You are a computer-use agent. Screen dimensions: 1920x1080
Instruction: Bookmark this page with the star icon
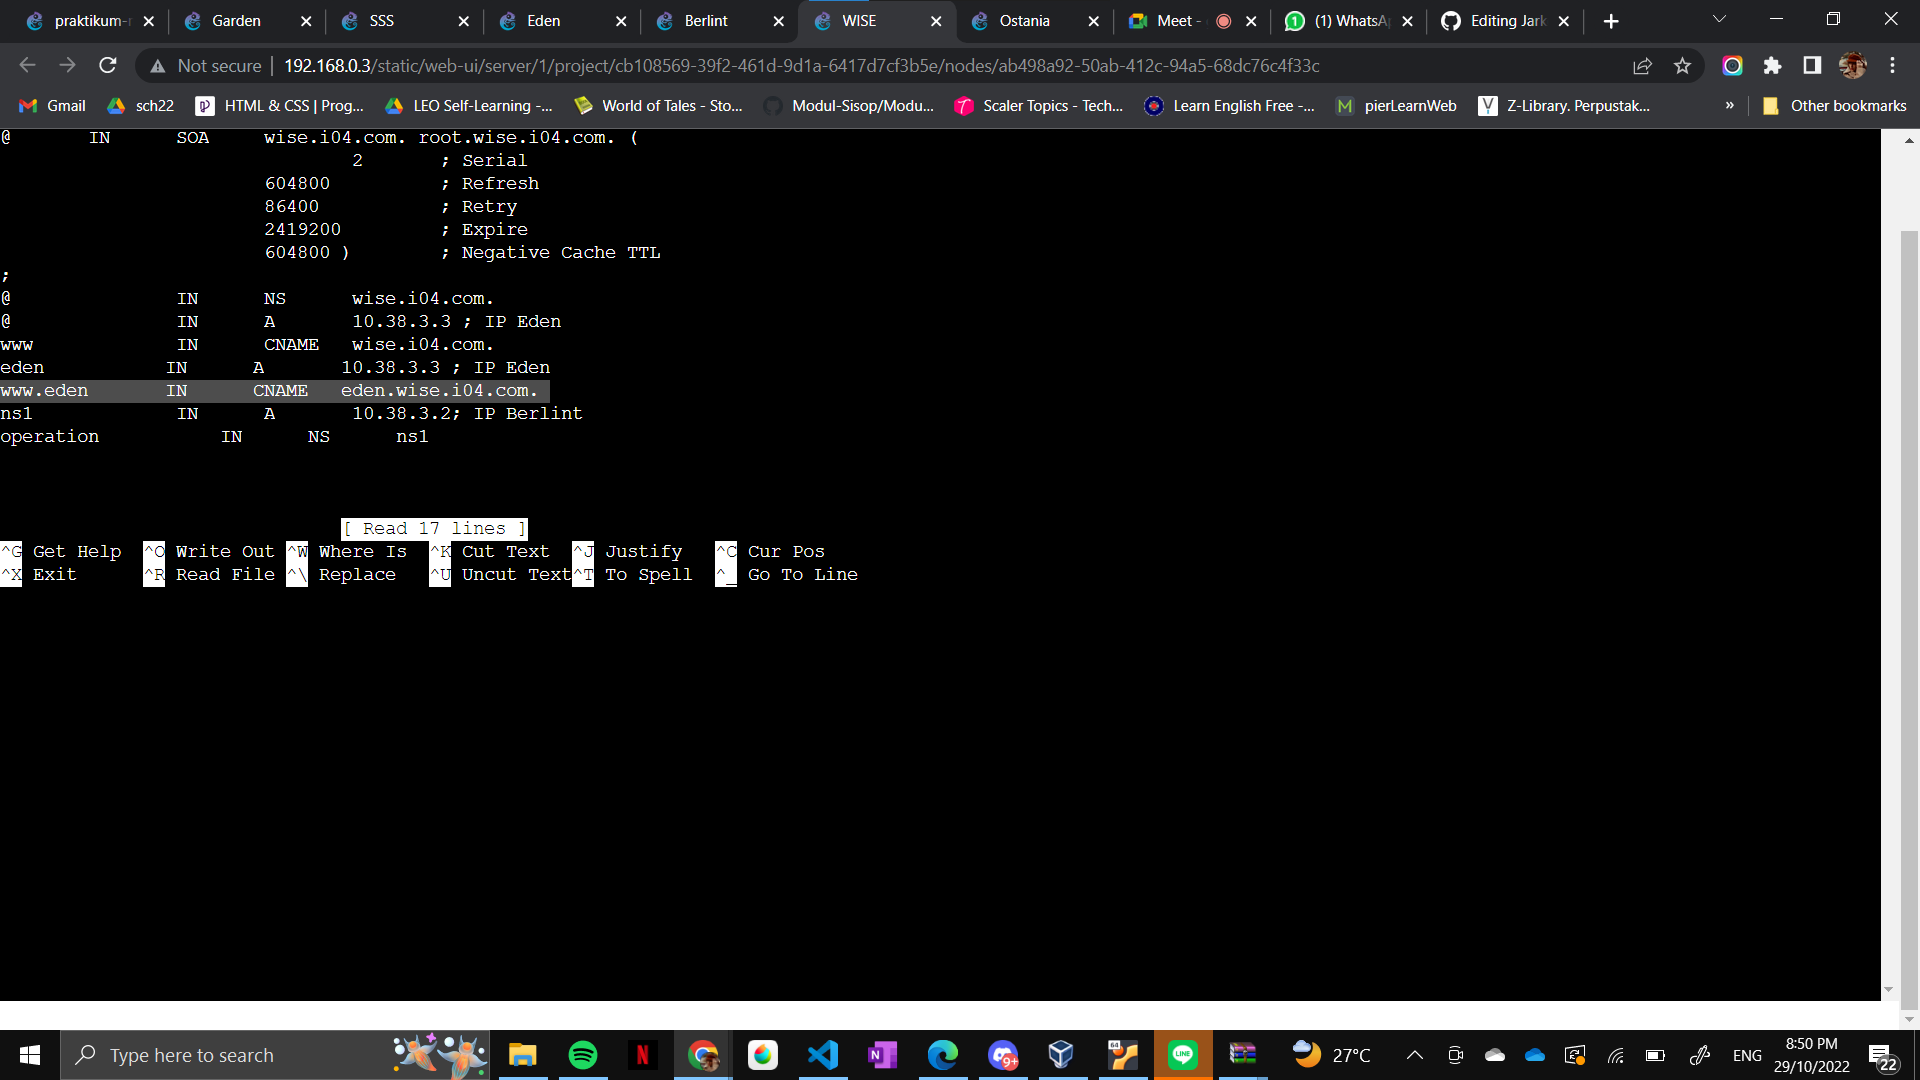coord(1683,65)
